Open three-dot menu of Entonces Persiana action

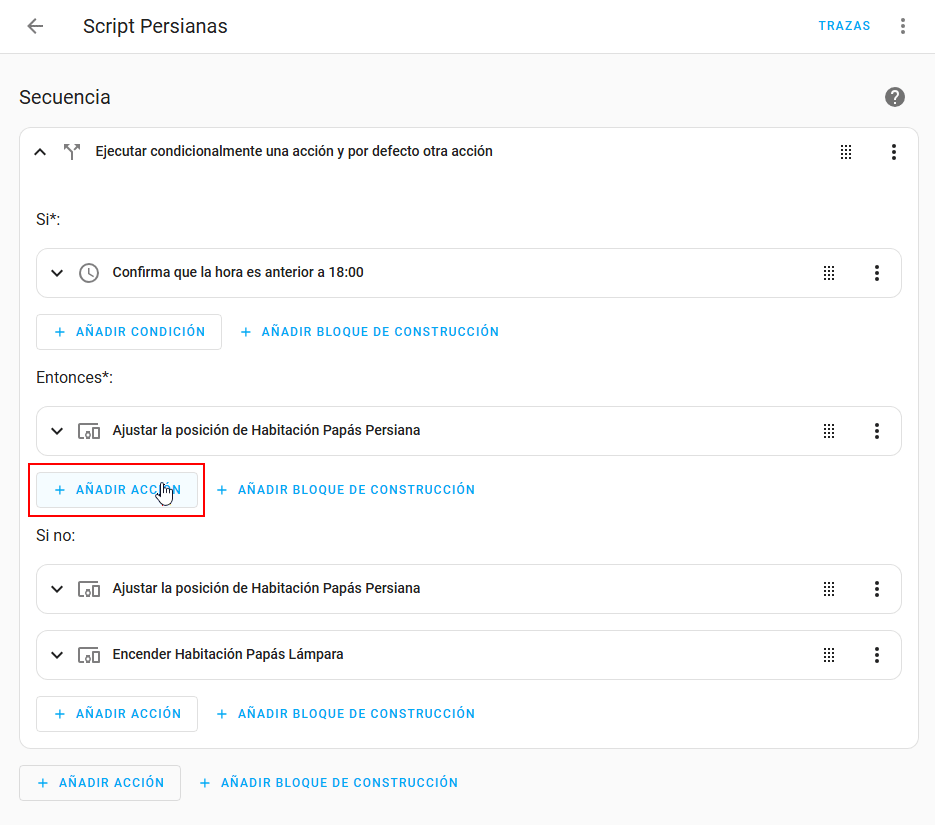pos(876,431)
